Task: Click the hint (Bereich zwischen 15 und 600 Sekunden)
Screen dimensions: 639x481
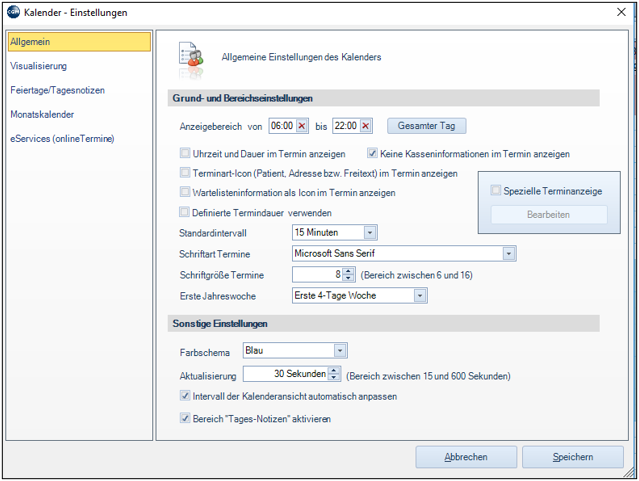Action: click(428, 376)
